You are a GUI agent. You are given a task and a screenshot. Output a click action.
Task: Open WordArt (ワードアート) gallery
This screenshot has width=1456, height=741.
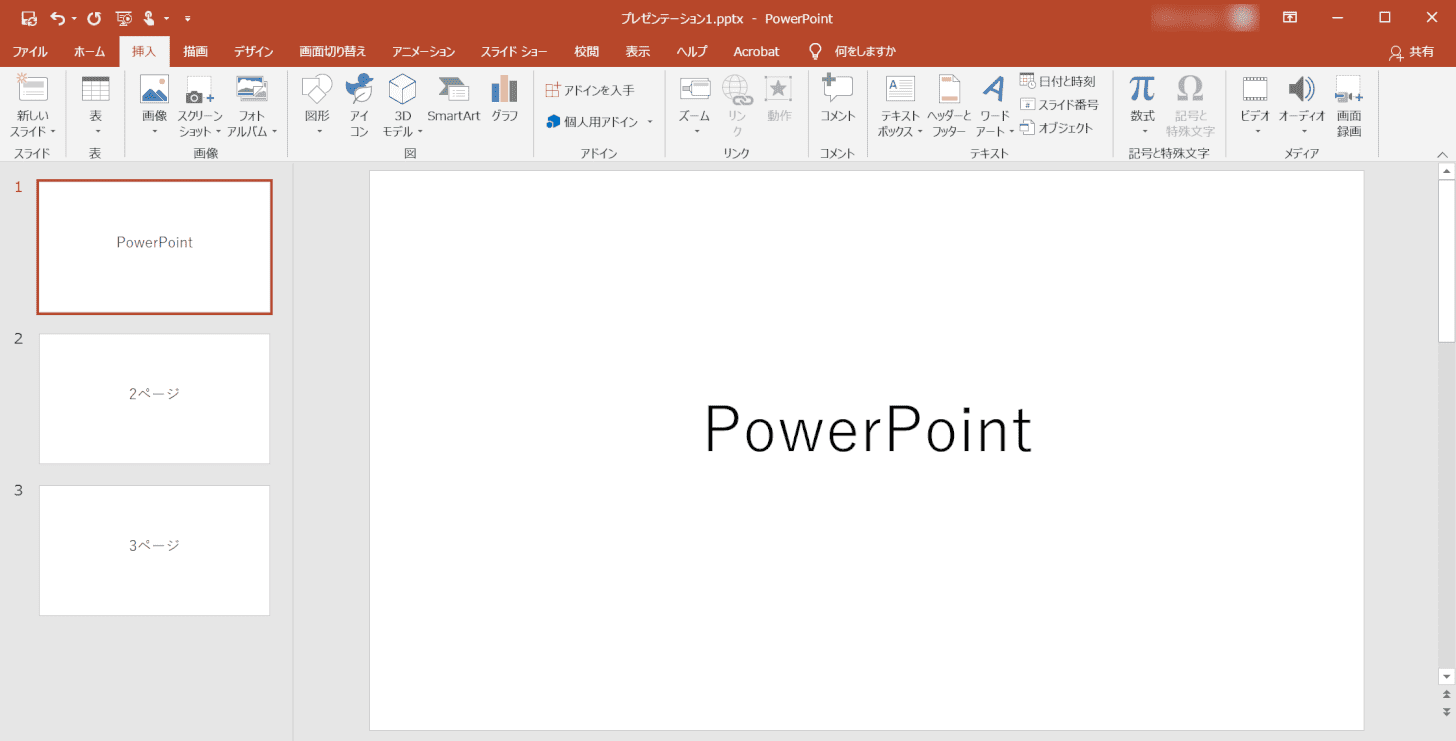point(994,107)
